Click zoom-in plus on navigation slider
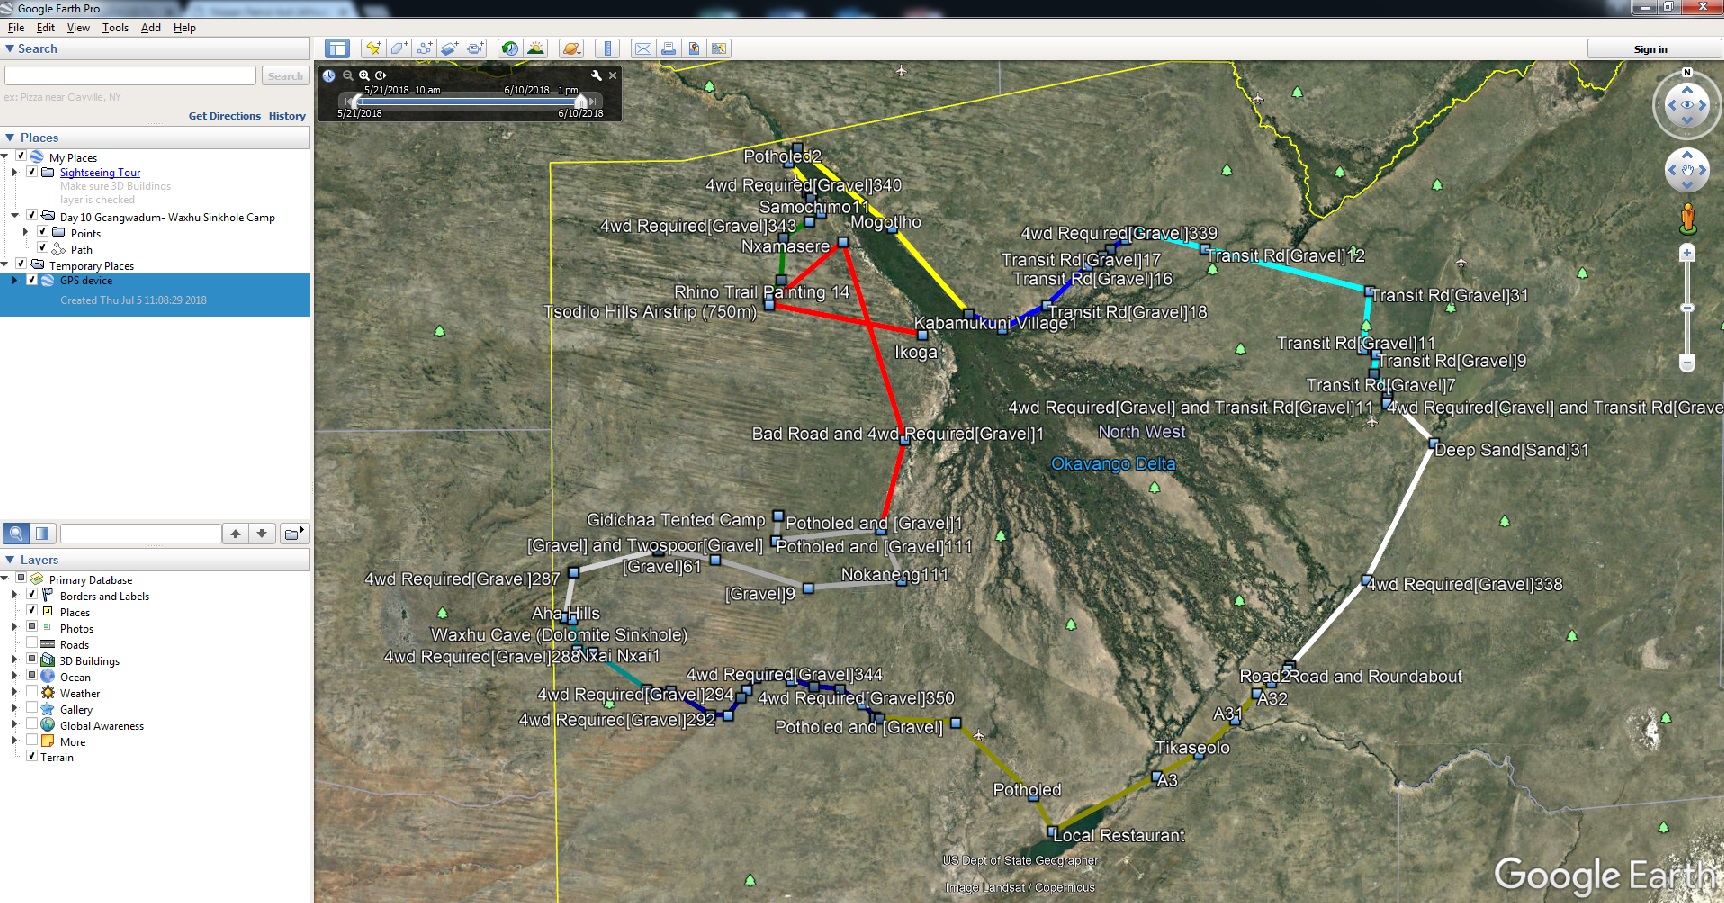 (x=1687, y=253)
